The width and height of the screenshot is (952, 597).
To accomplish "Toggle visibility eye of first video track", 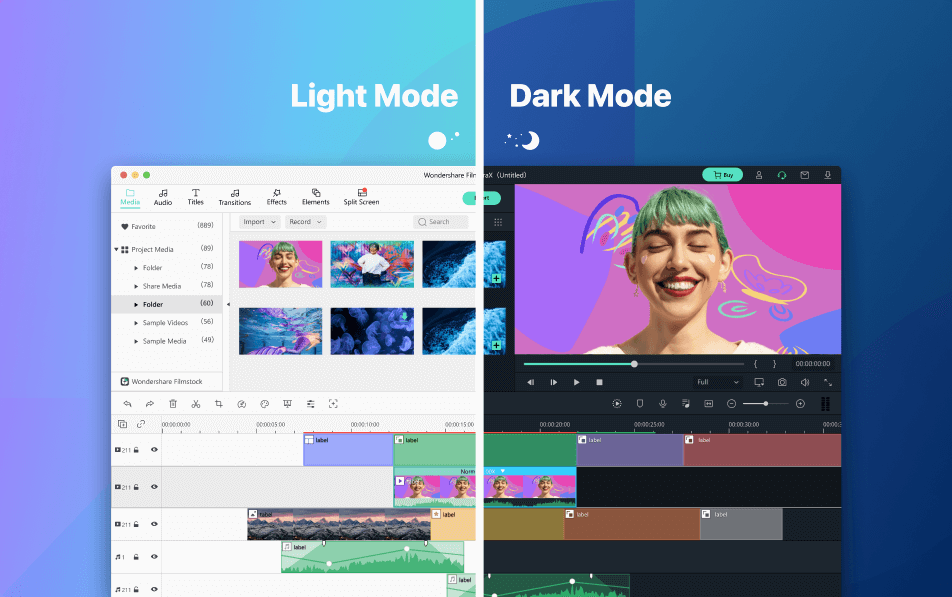I will point(154,450).
